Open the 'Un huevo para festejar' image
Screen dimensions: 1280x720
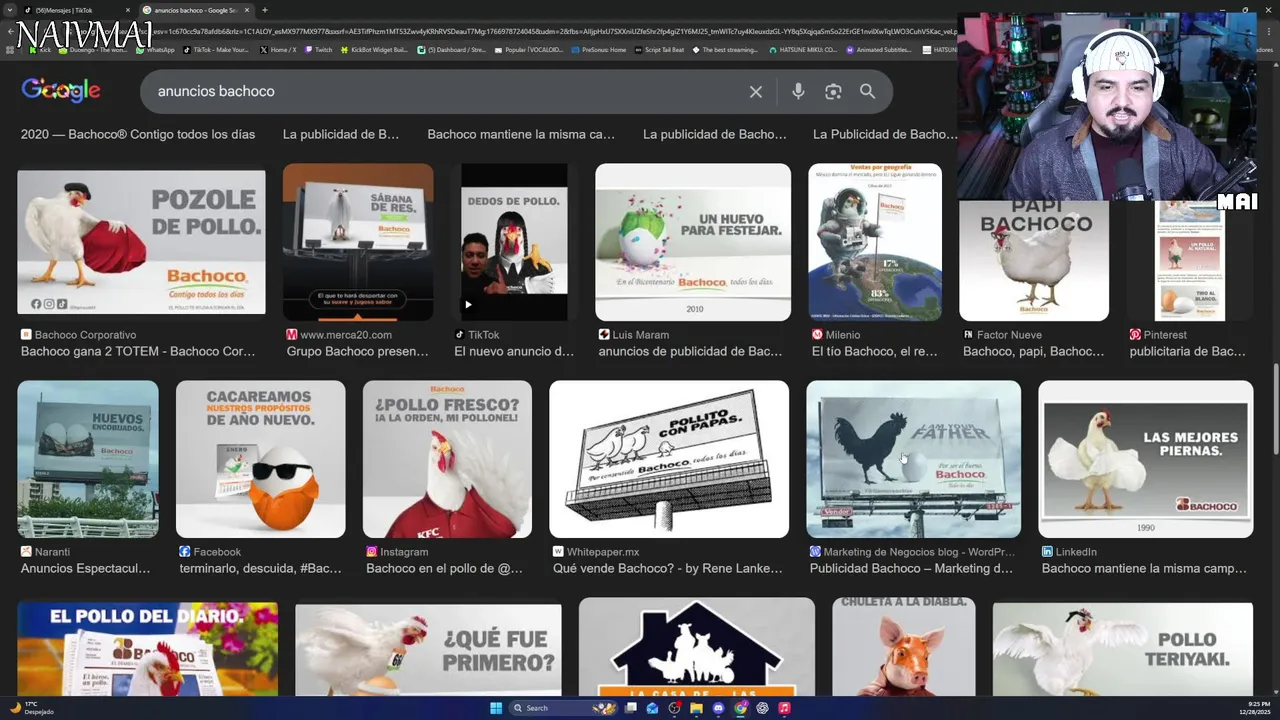coord(693,242)
